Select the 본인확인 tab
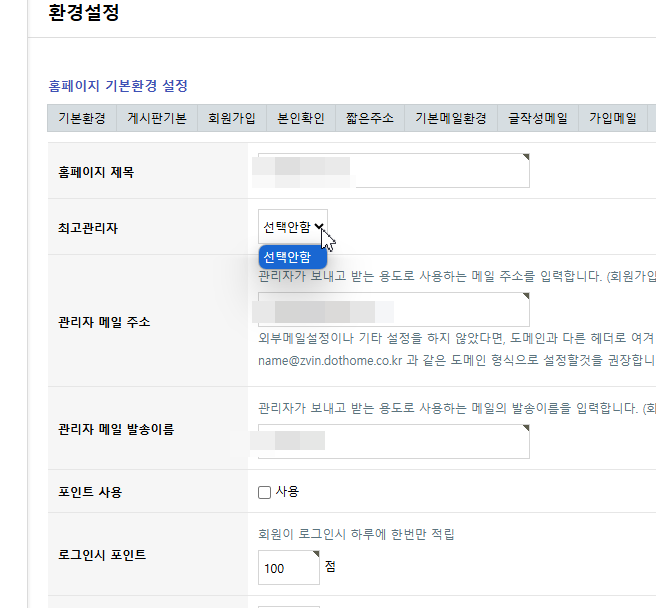Image resolution: width=656 pixels, height=608 pixels. [301, 118]
